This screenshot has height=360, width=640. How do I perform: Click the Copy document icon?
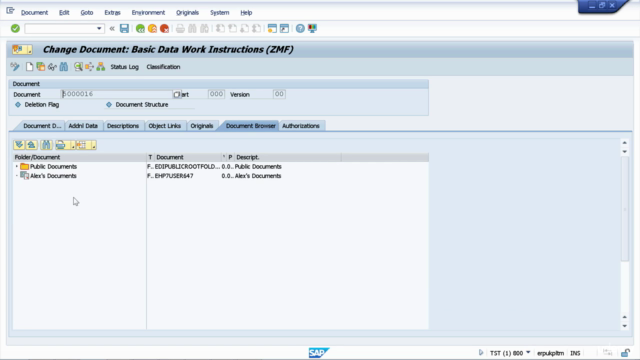coord(40,67)
